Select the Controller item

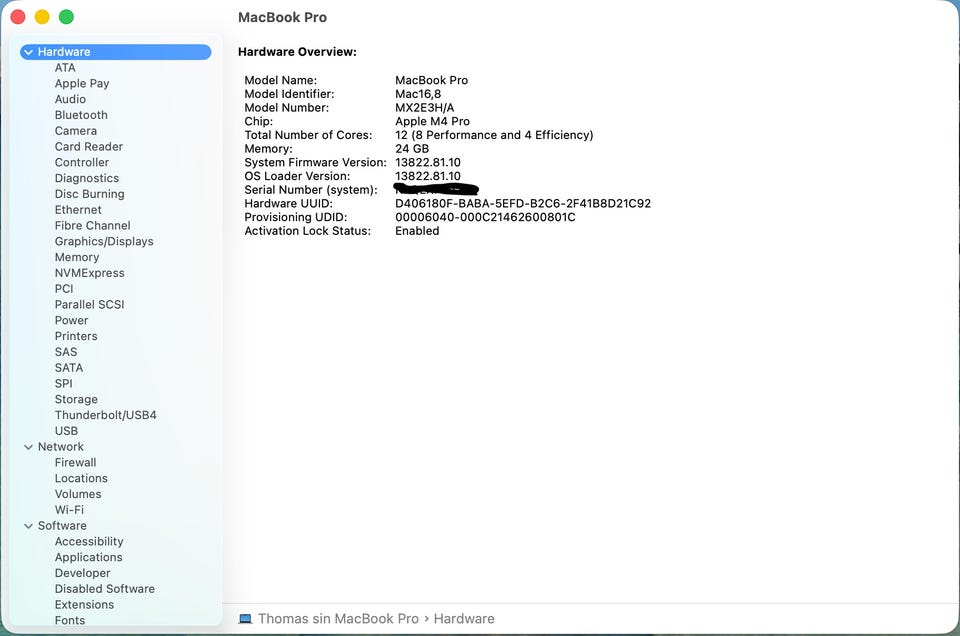click(82, 163)
